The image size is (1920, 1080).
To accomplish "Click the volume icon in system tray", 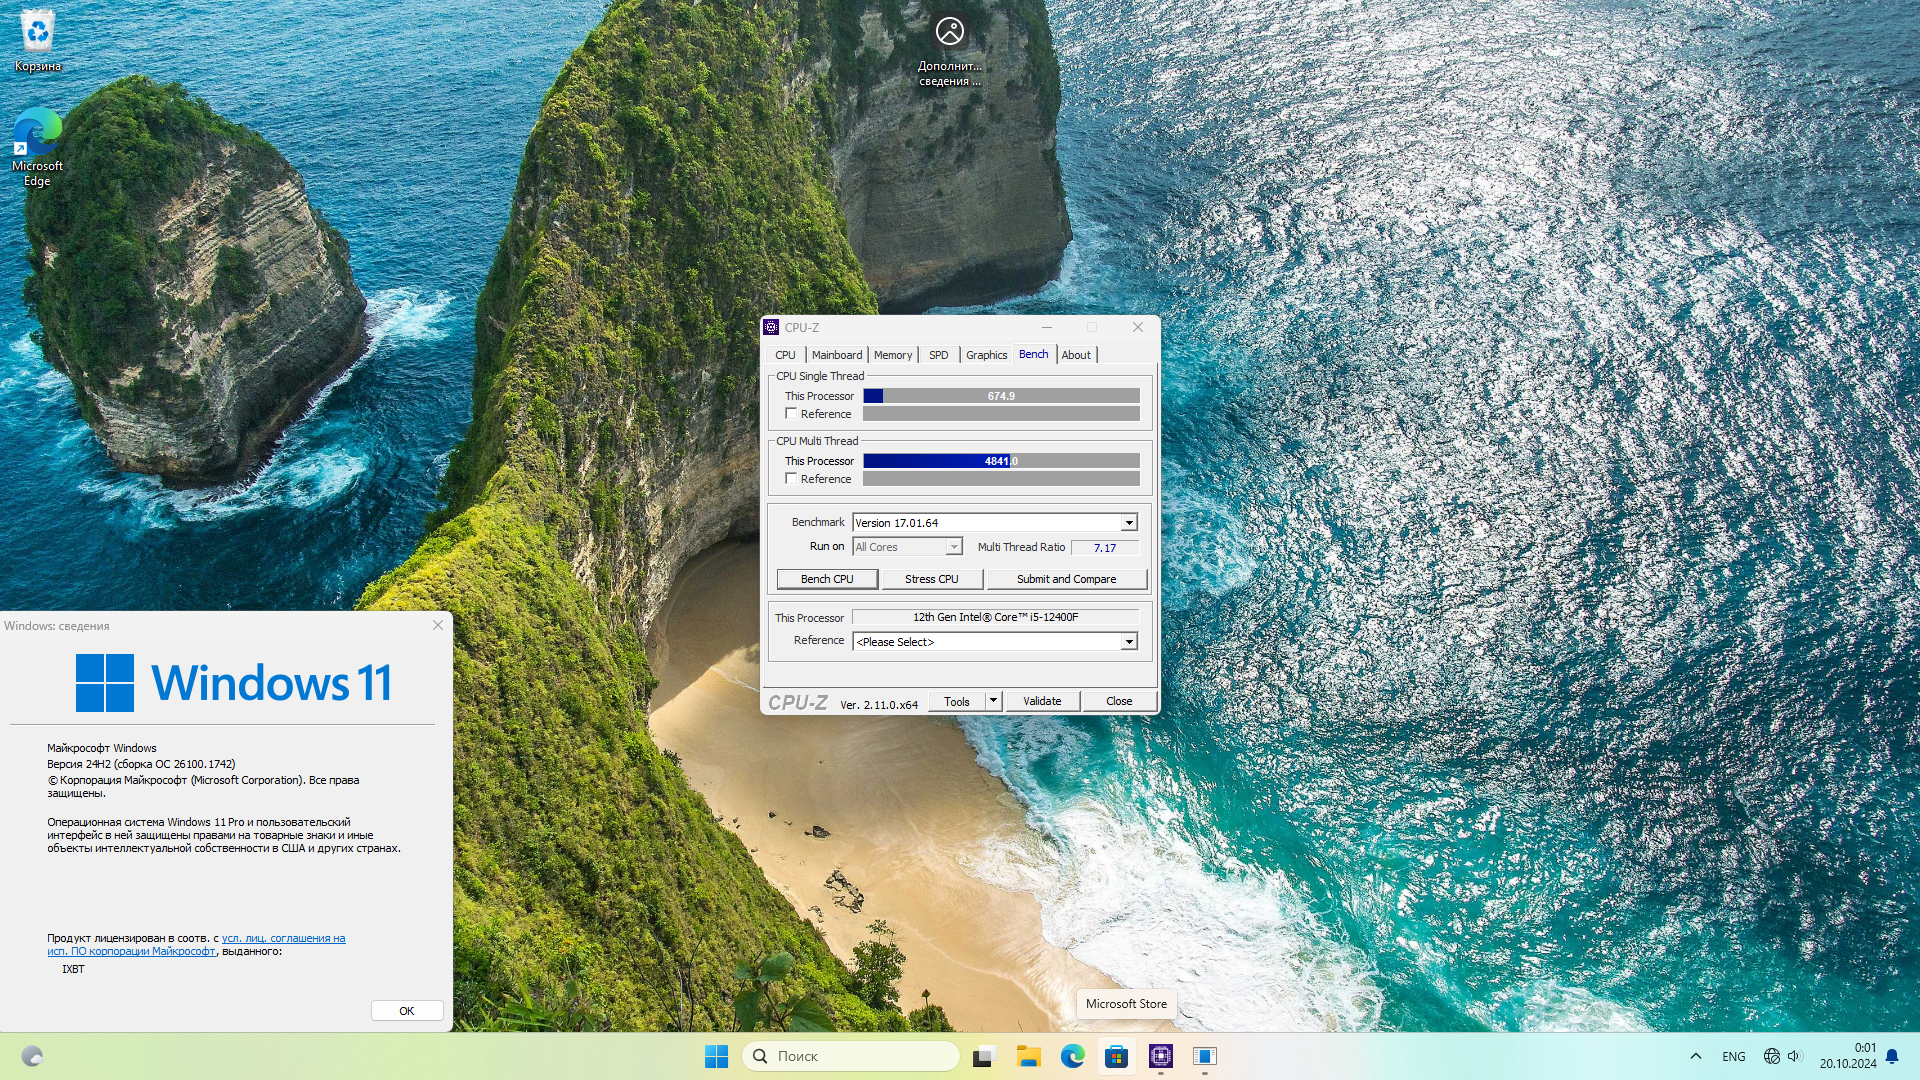I will [x=1793, y=1056].
